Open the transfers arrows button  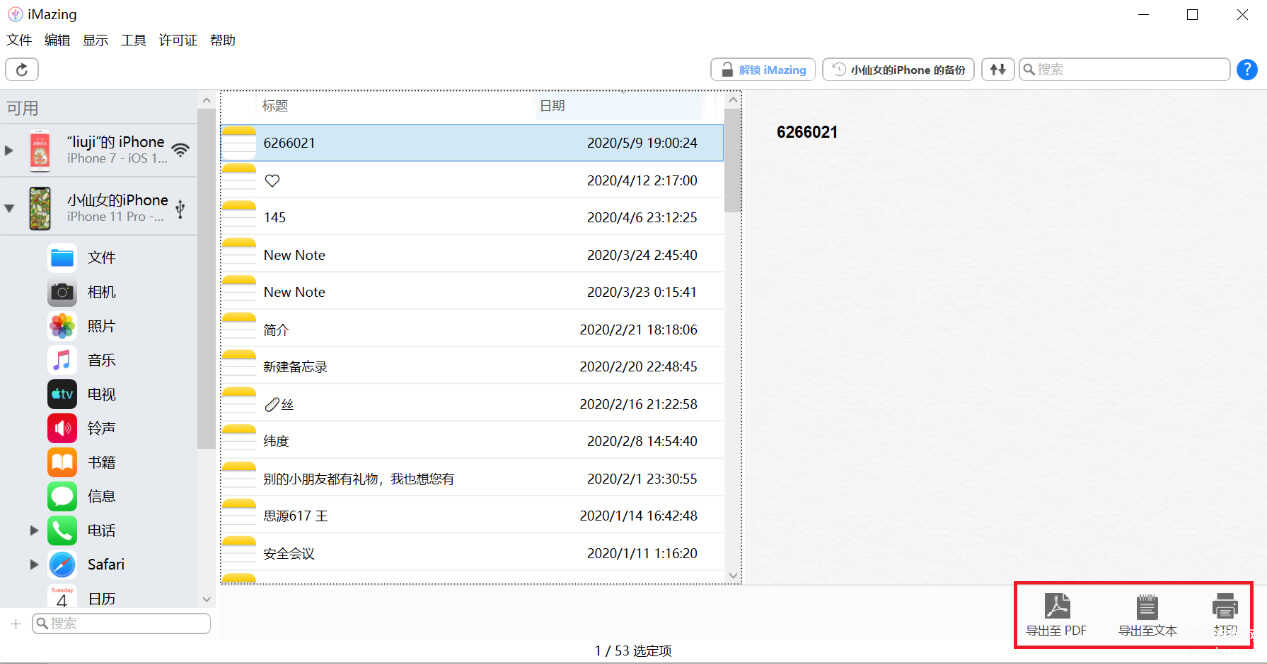tap(996, 69)
